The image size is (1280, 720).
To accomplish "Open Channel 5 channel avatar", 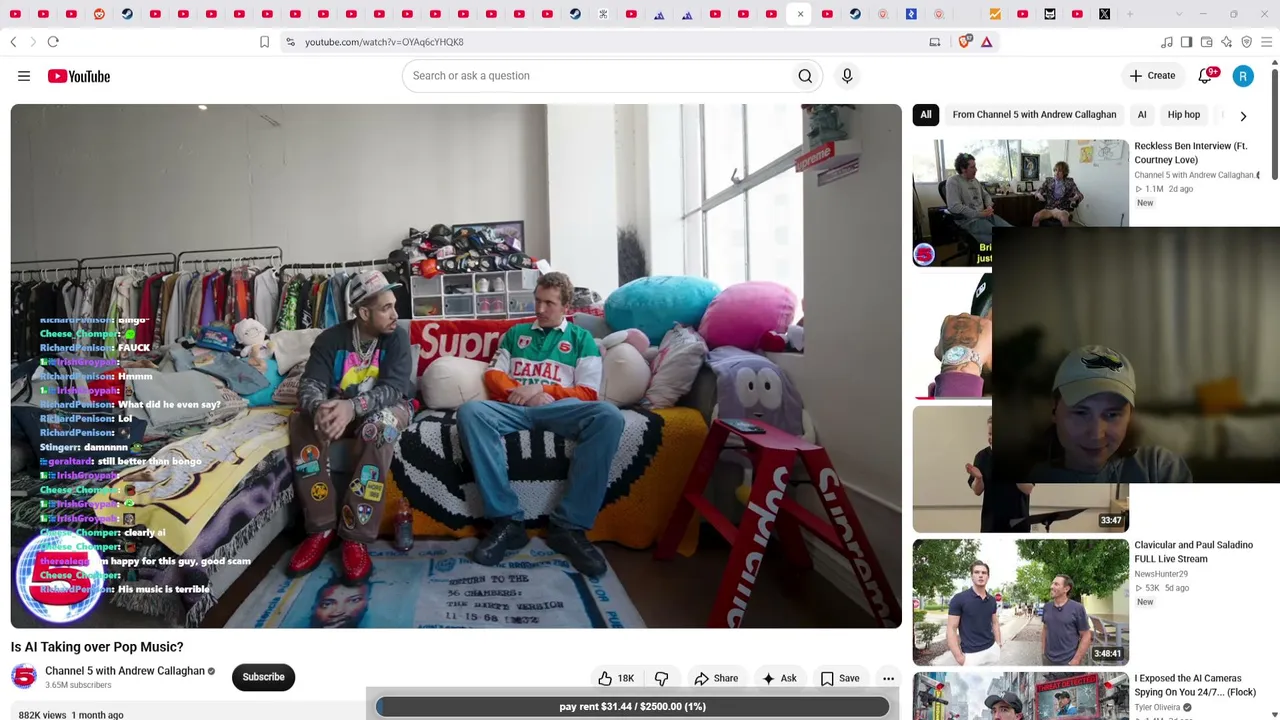I will 24,677.
